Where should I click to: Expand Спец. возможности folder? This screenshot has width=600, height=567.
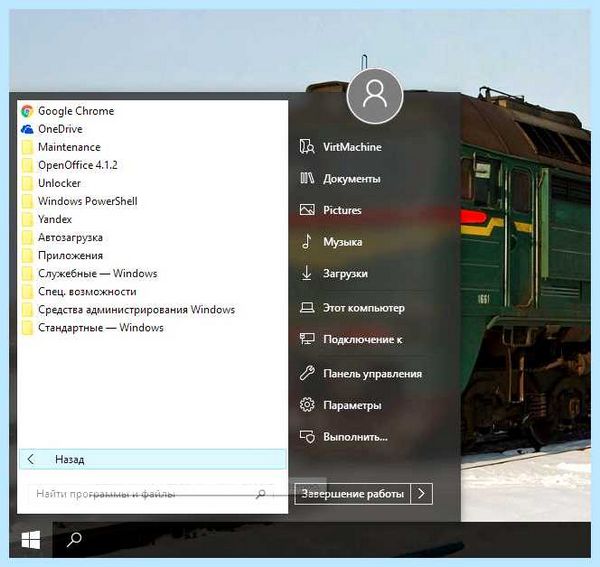(x=152, y=292)
